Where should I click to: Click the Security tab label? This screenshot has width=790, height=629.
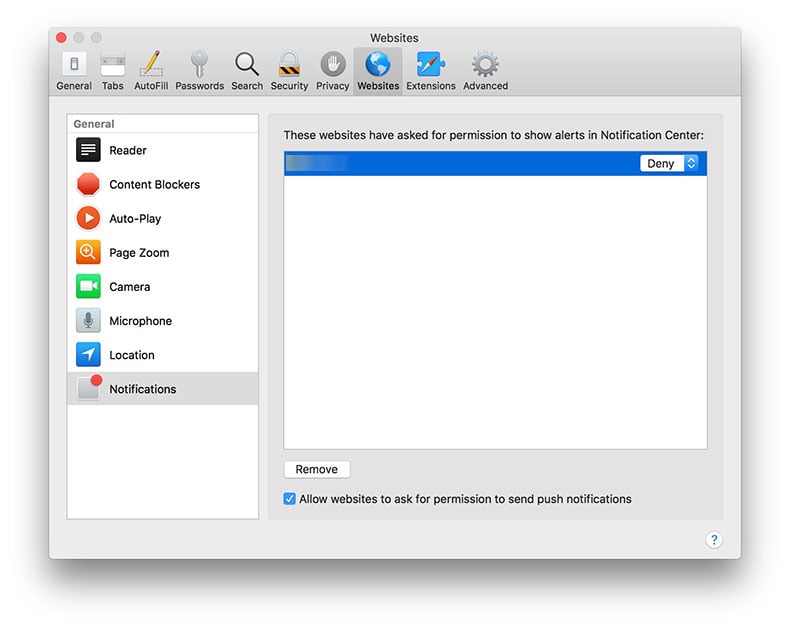click(289, 86)
